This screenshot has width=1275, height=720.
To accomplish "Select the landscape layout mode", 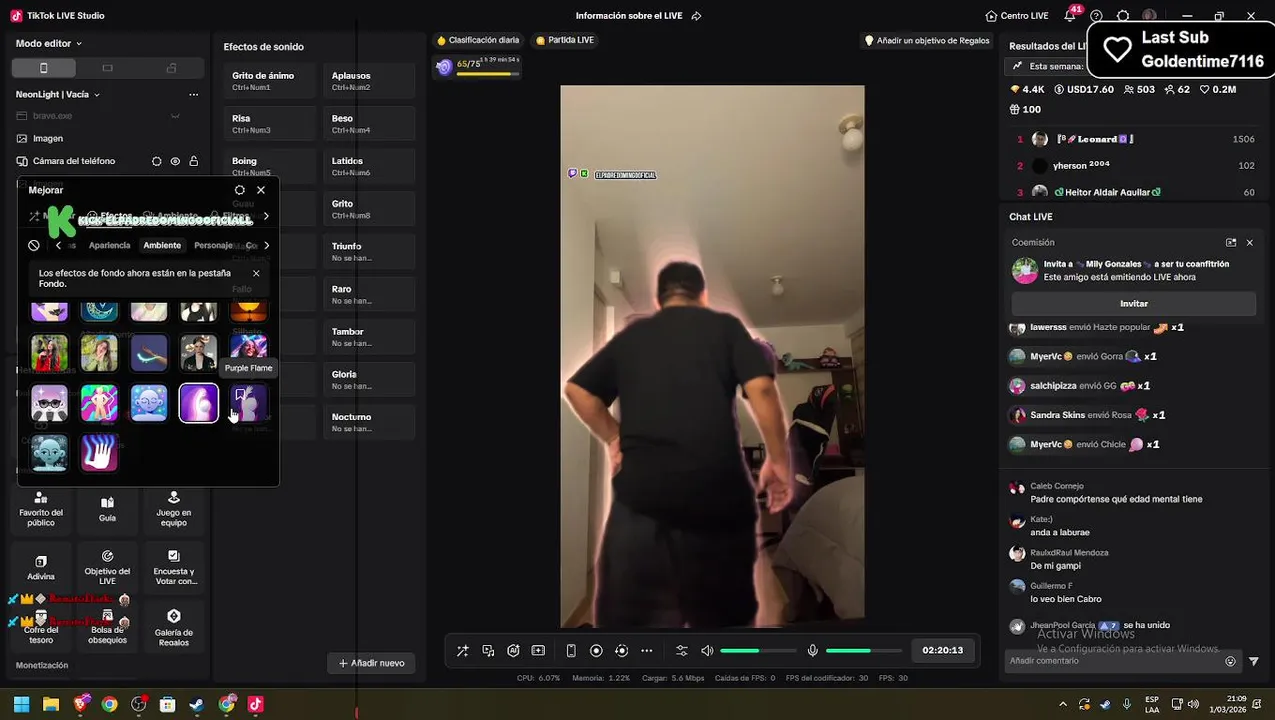I will click(x=107, y=68).
